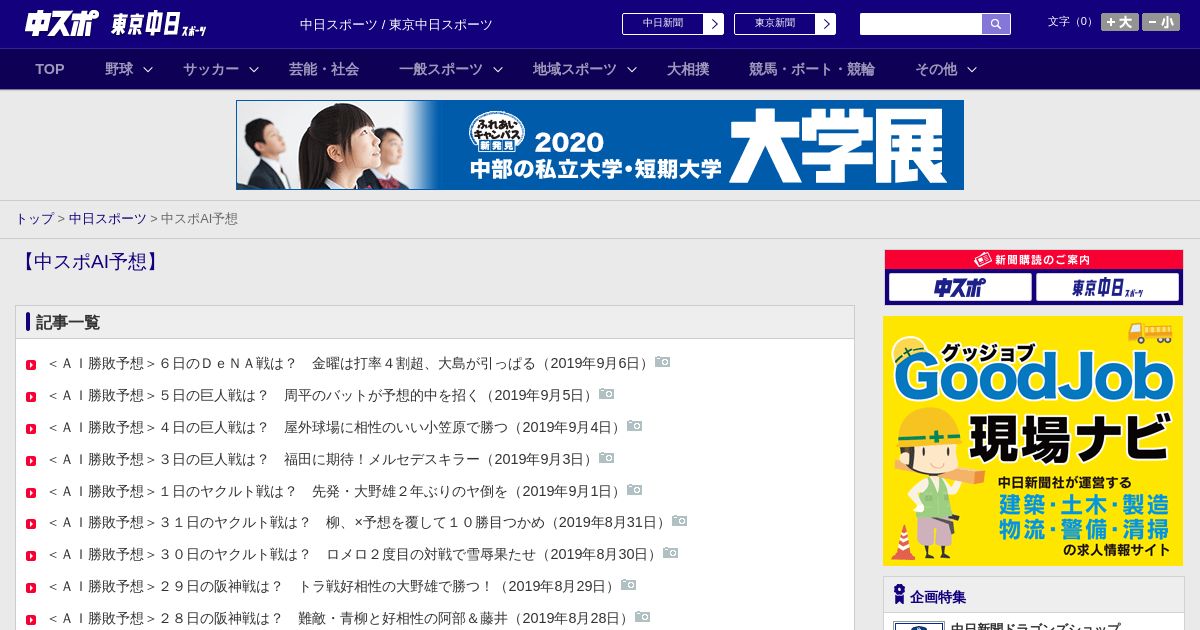Click the GoodJob 現場ナビ banner ad
Image resolution: width=1200 pixels, height=630 pixels.
1033,441
